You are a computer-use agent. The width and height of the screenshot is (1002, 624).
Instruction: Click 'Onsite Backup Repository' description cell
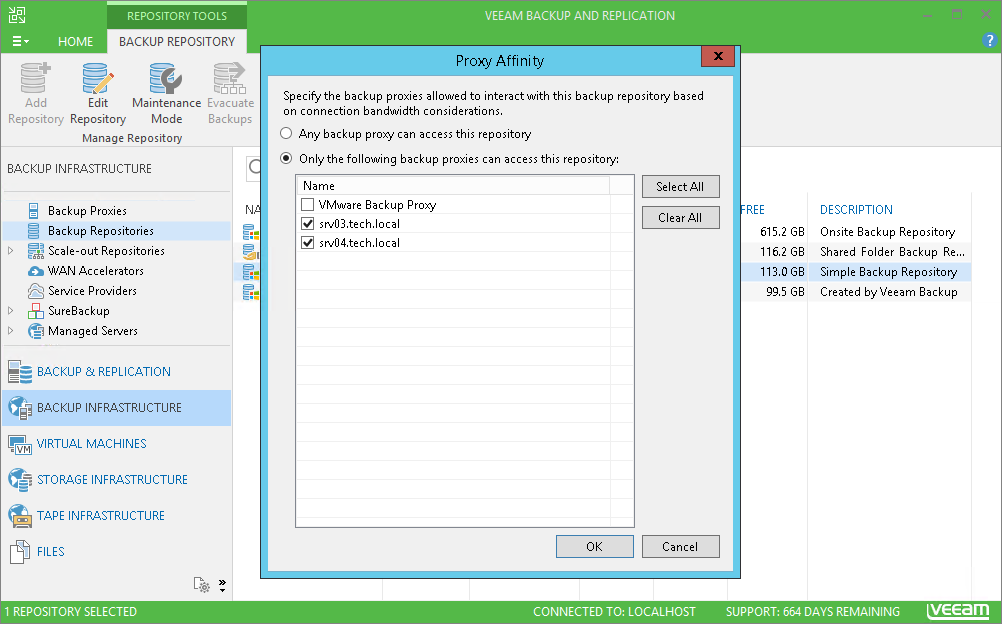[x=888, y=231]
